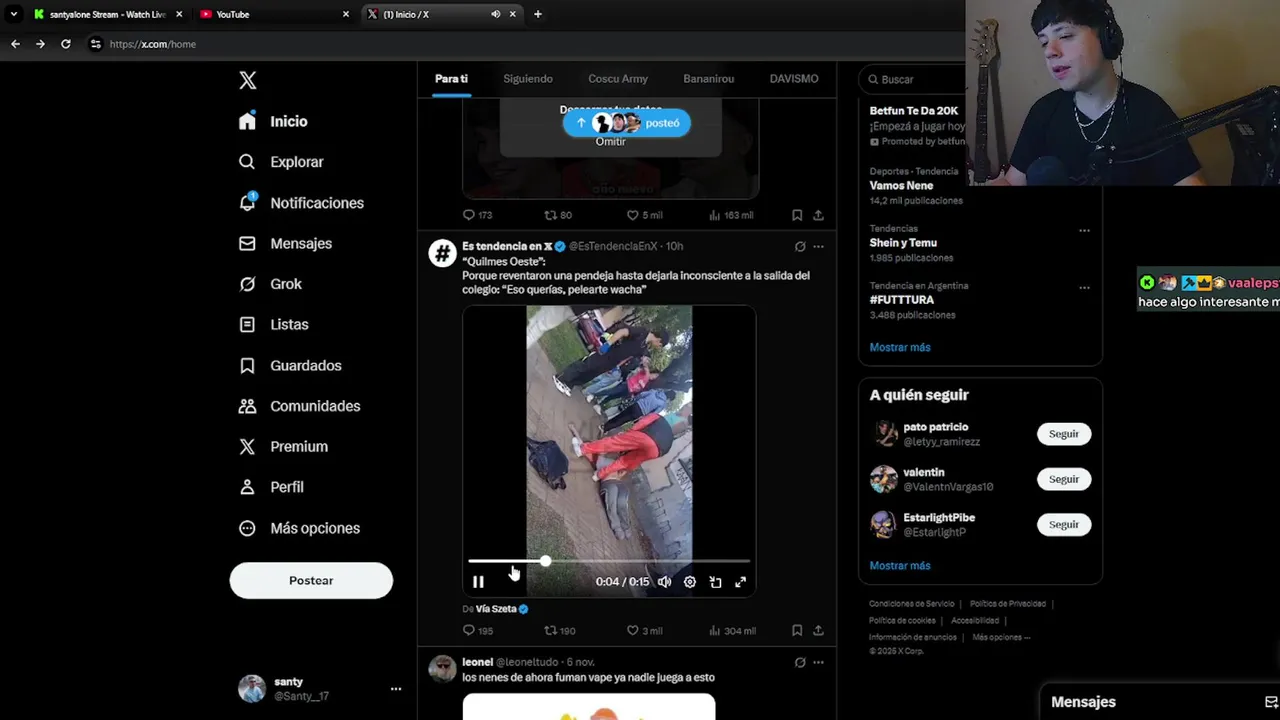Show more trends with Mostrar más

point(900,347)
